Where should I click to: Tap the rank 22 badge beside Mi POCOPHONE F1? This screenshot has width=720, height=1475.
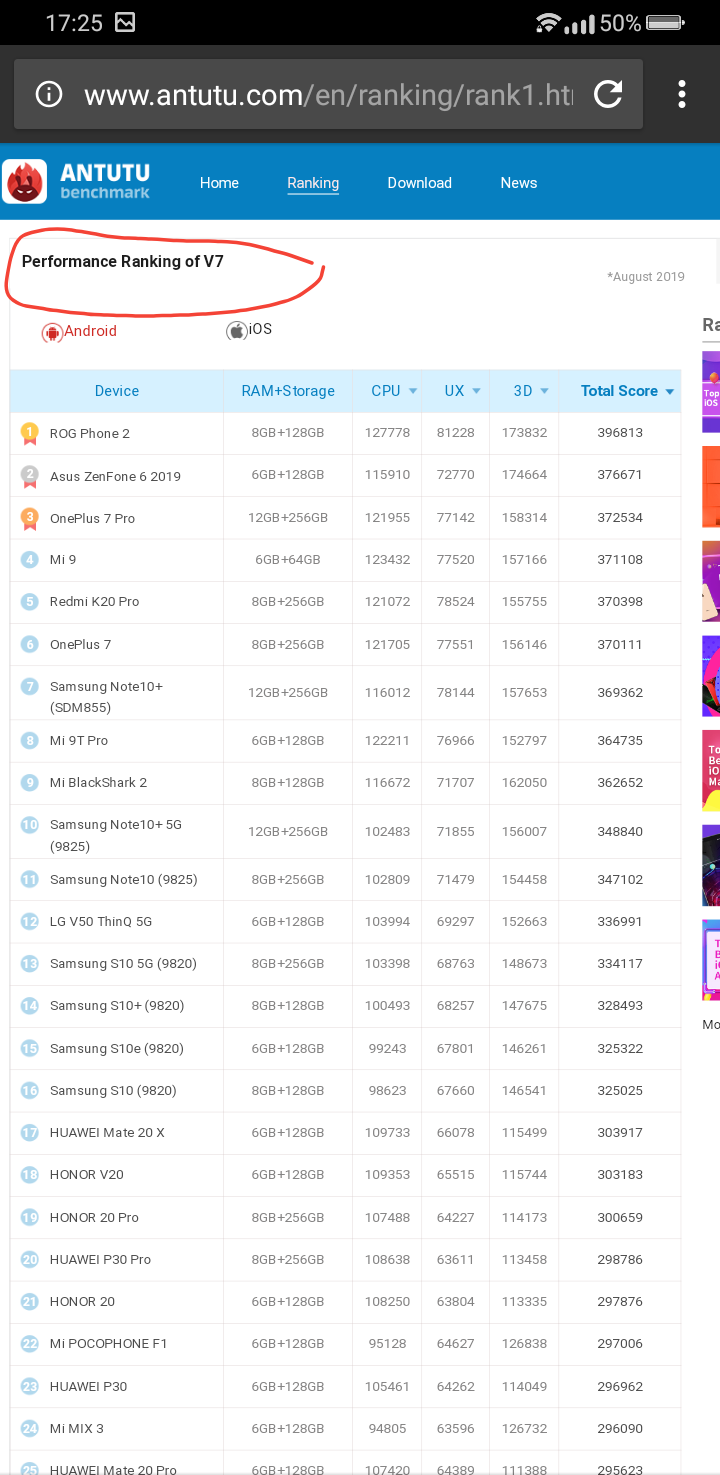pos(30,1343)
